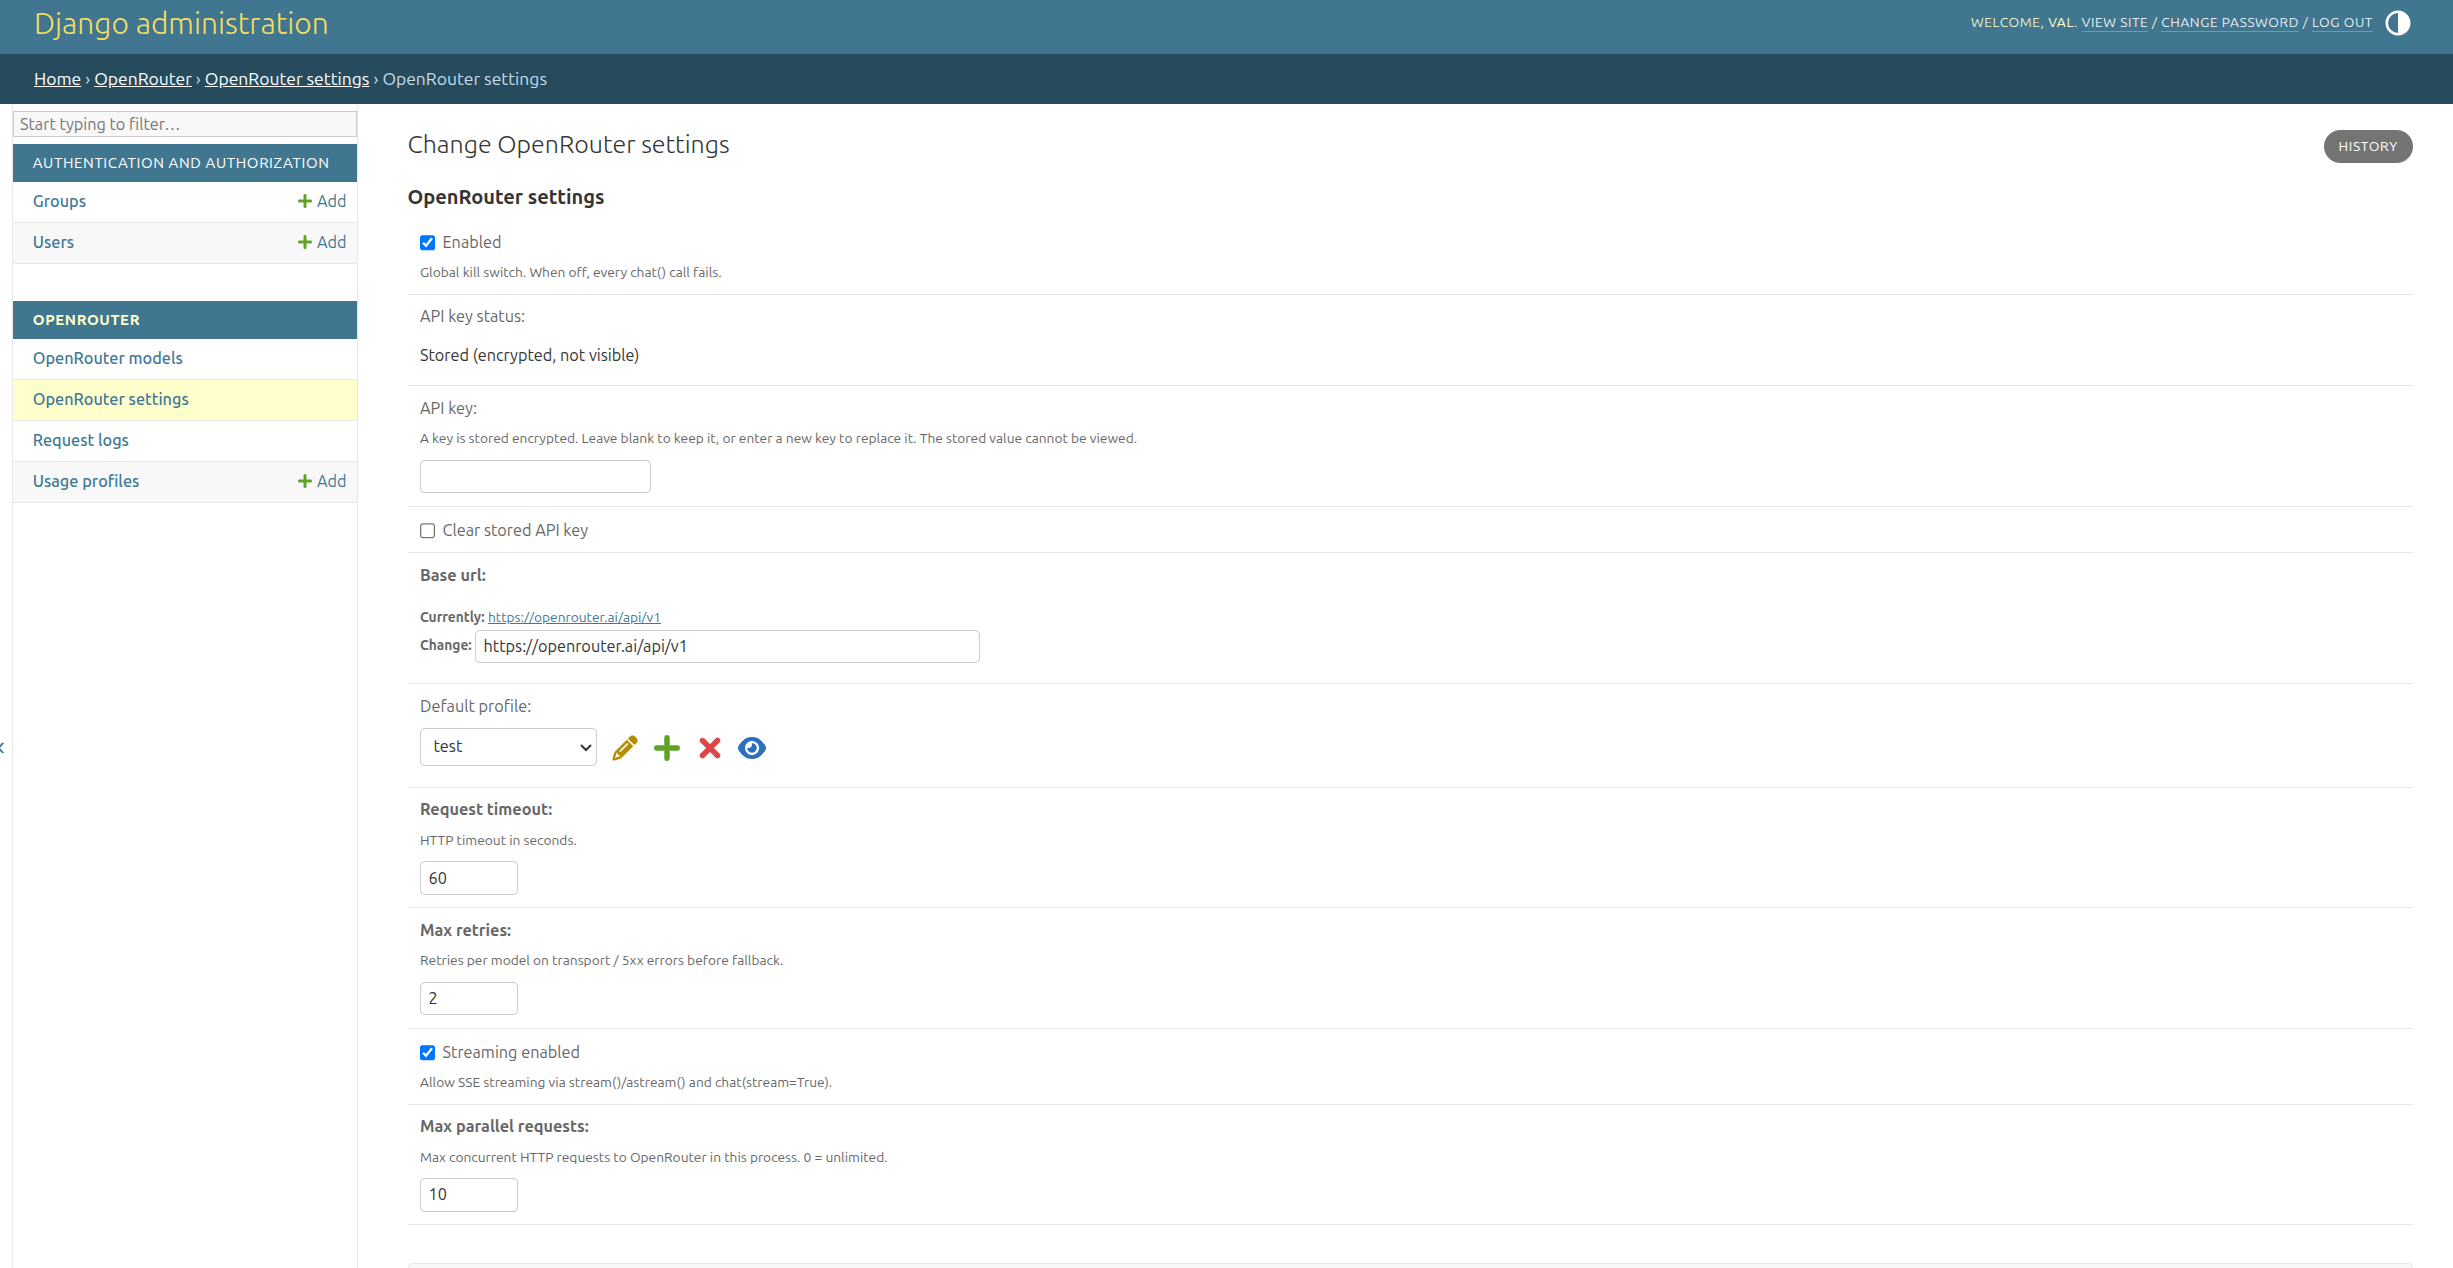2453x1268 pixels.
Task: Open the current base URL link
Action: pyautogui.click(x=574, y=617)
